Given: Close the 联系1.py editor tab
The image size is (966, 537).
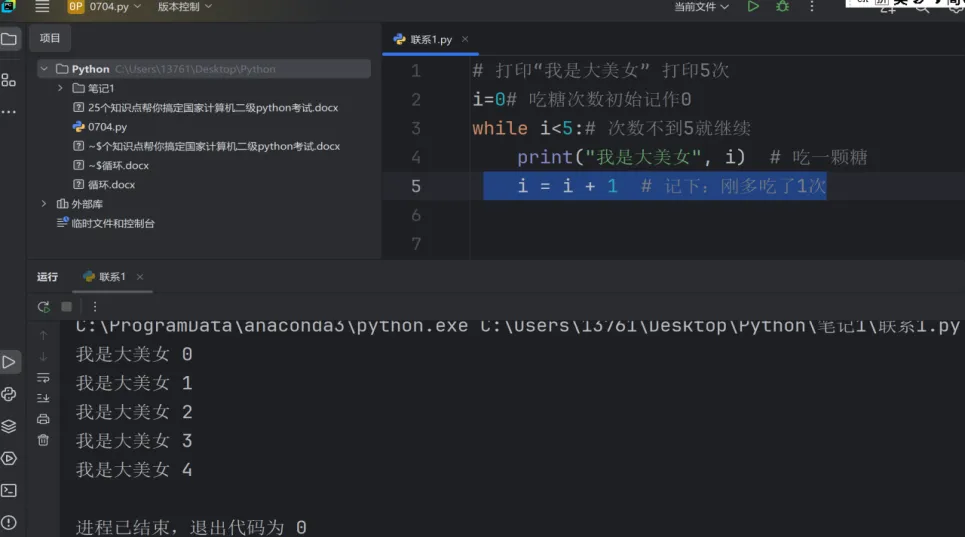Looking at the screenshot, I should 465,39.
